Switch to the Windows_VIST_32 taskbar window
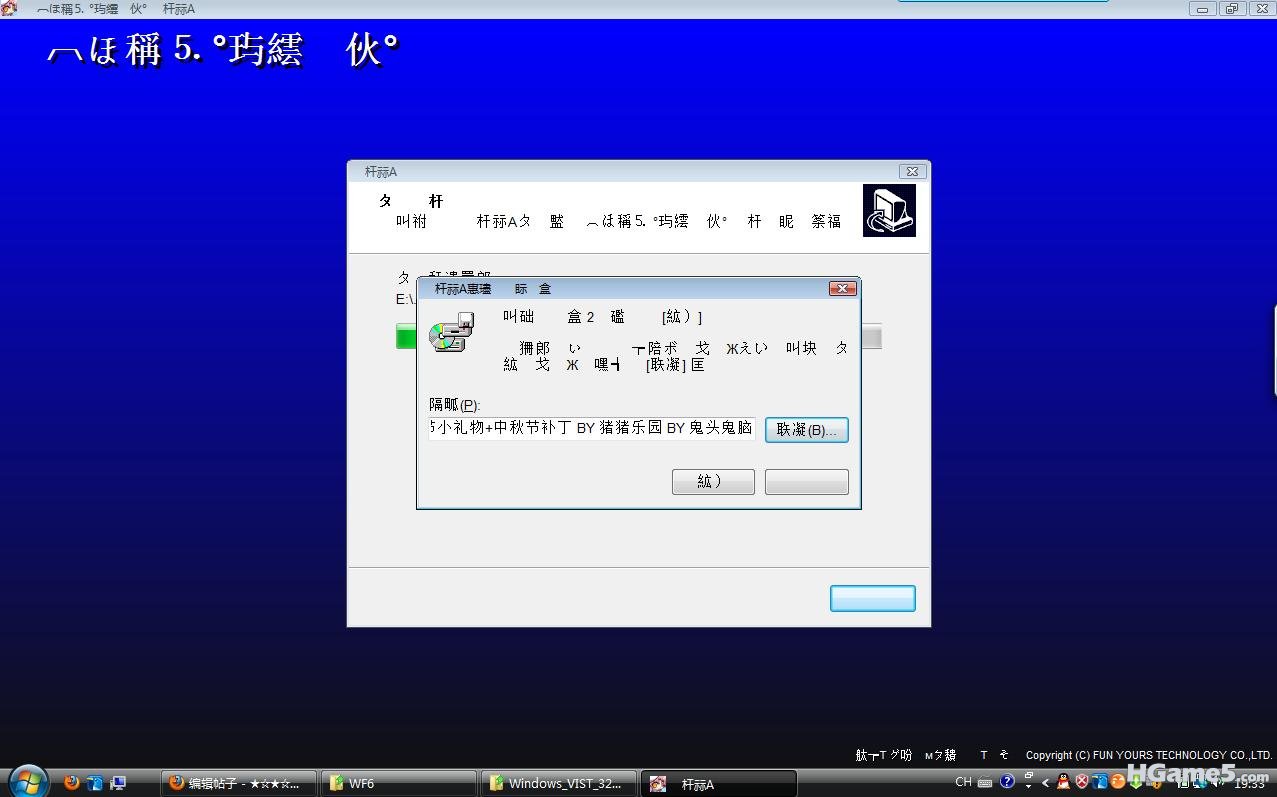Viewport: 1277px width, 797px height. tap(558, 783)
